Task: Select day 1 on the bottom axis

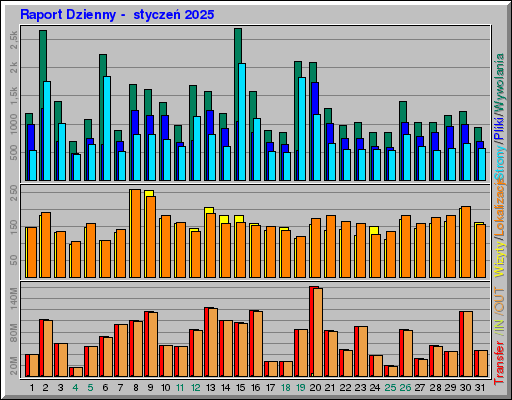Action: pos(32,387)
